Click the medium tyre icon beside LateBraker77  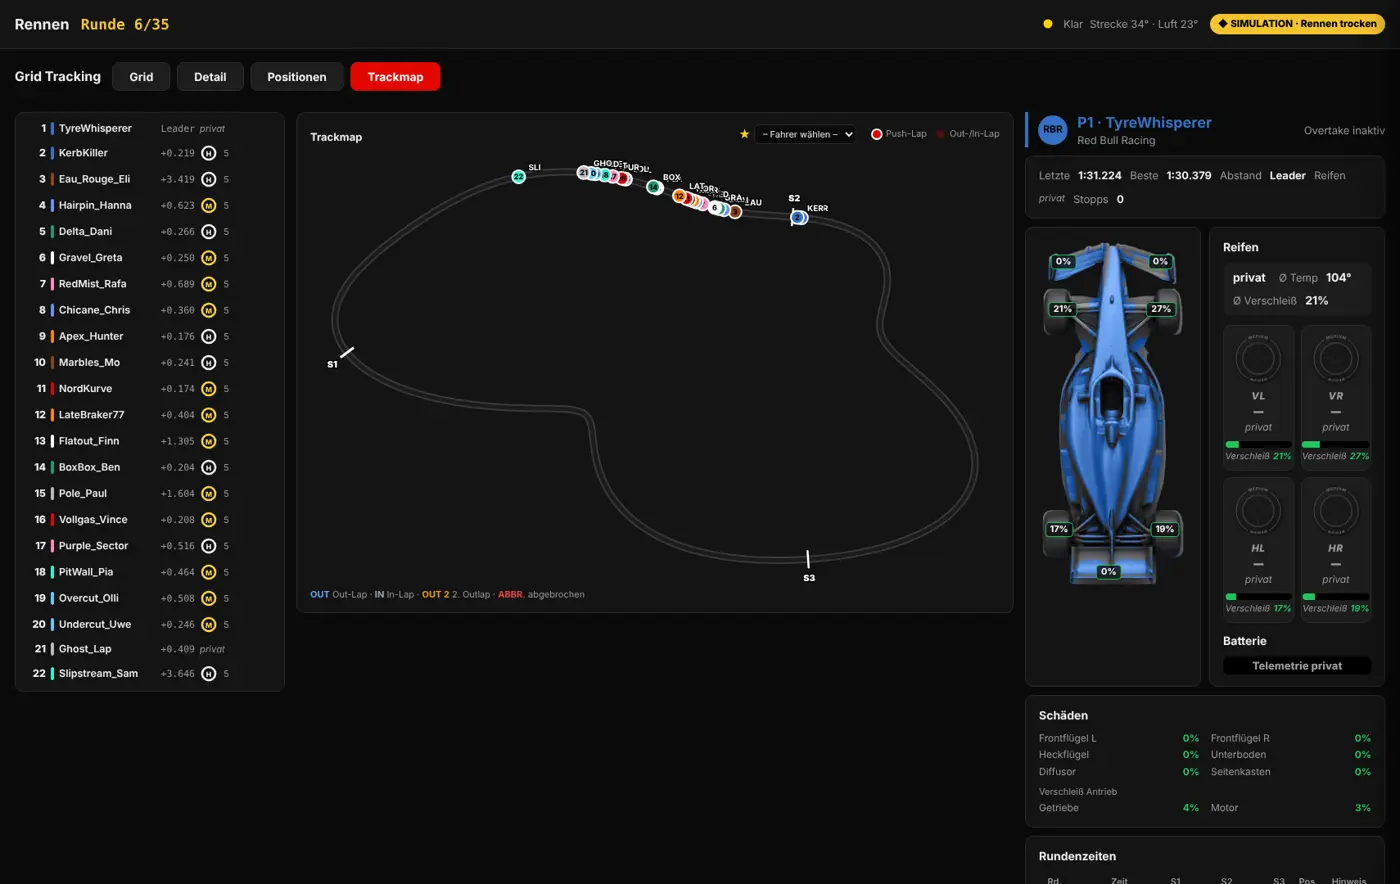(209, 415)
